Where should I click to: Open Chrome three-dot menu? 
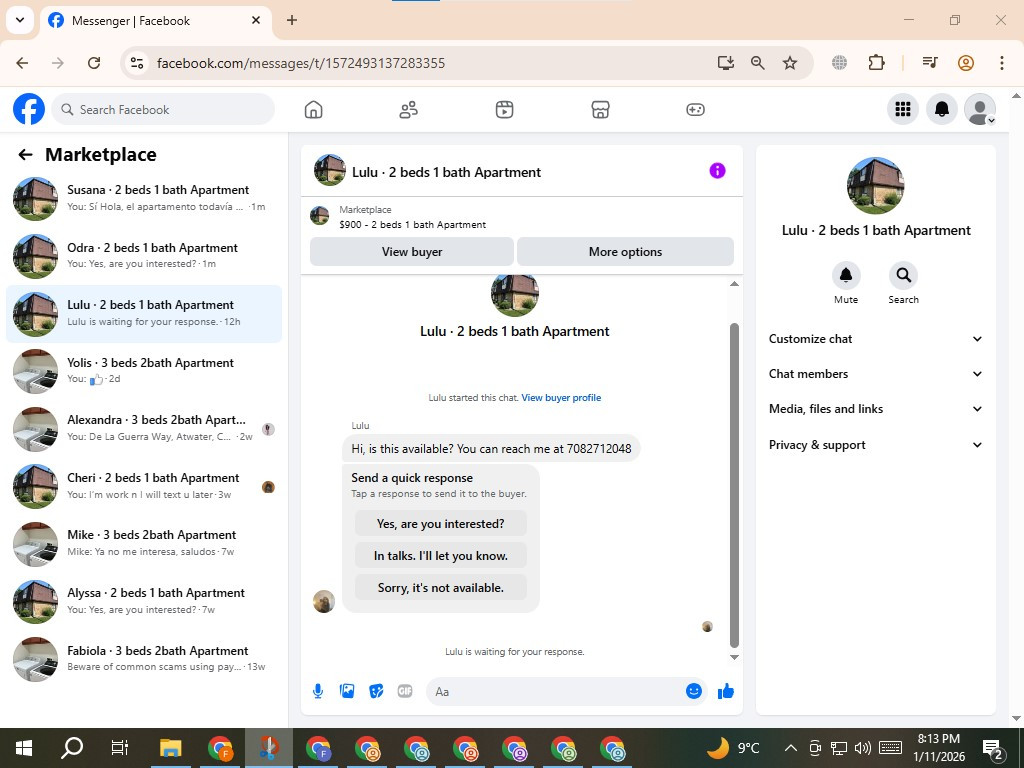pyautogui.click(x=1002, y=63)
